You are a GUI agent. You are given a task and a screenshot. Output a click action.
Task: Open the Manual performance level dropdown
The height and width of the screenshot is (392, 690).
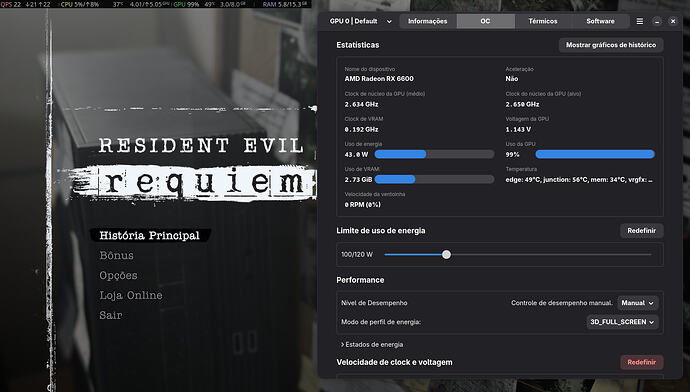coord(638,303)
